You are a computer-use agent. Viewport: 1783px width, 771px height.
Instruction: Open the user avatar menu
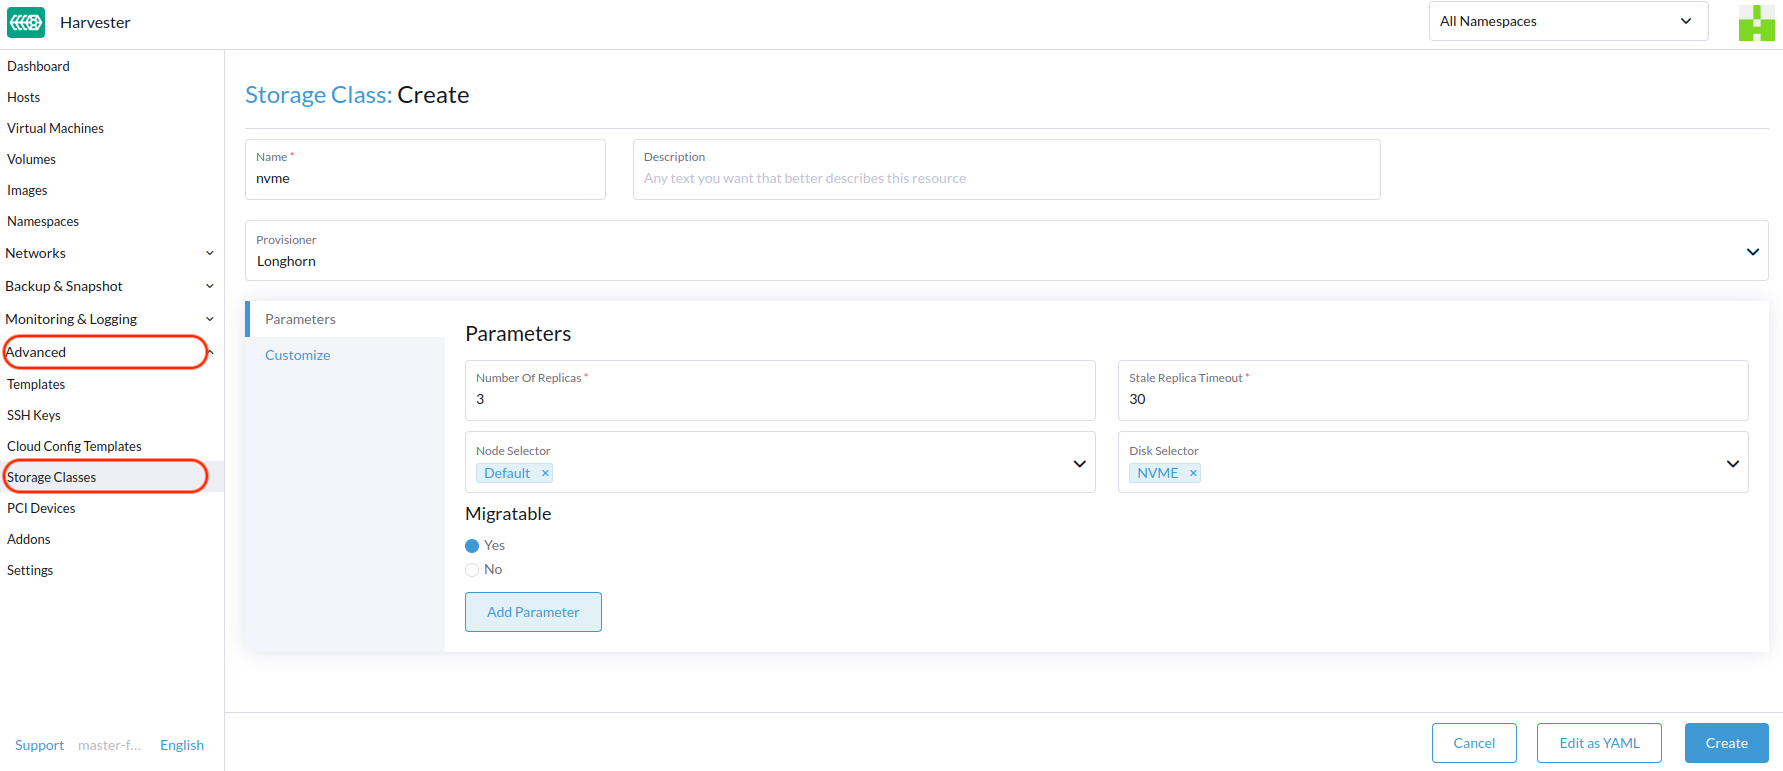(1756, 22)
